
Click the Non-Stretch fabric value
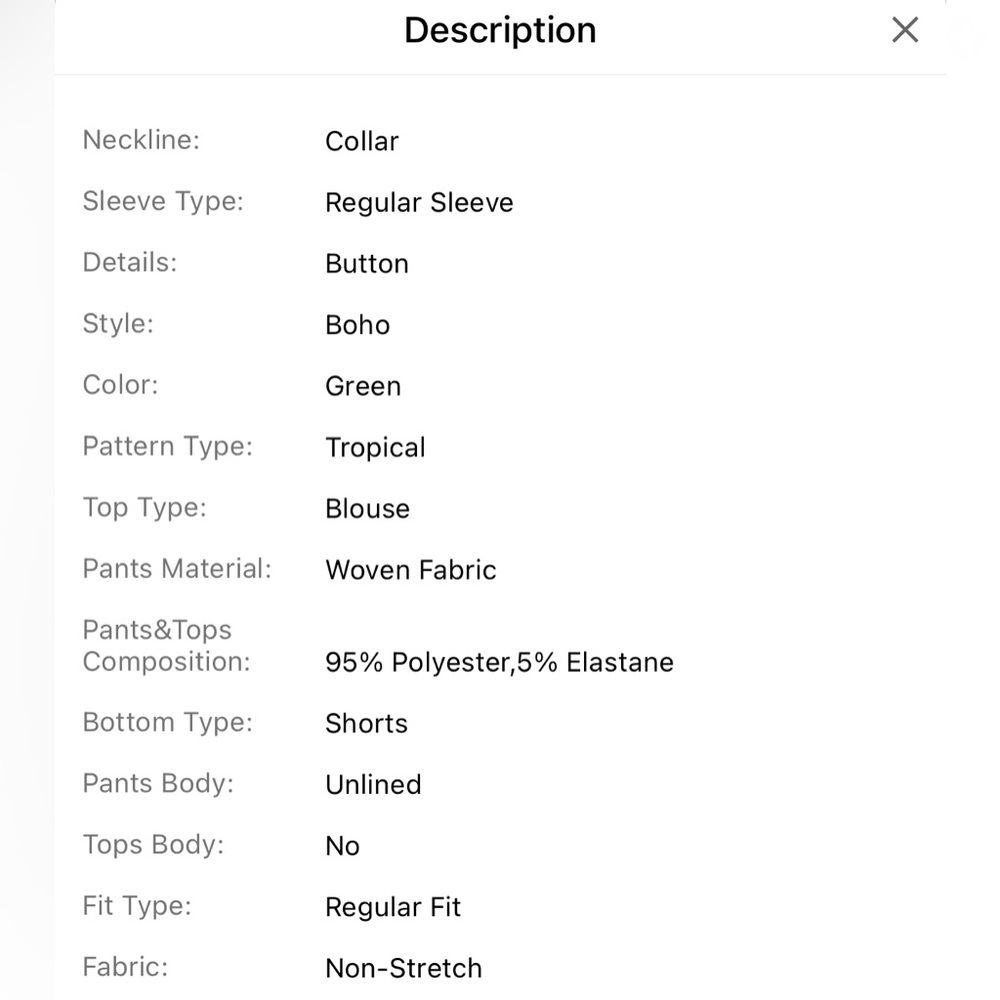404,969
